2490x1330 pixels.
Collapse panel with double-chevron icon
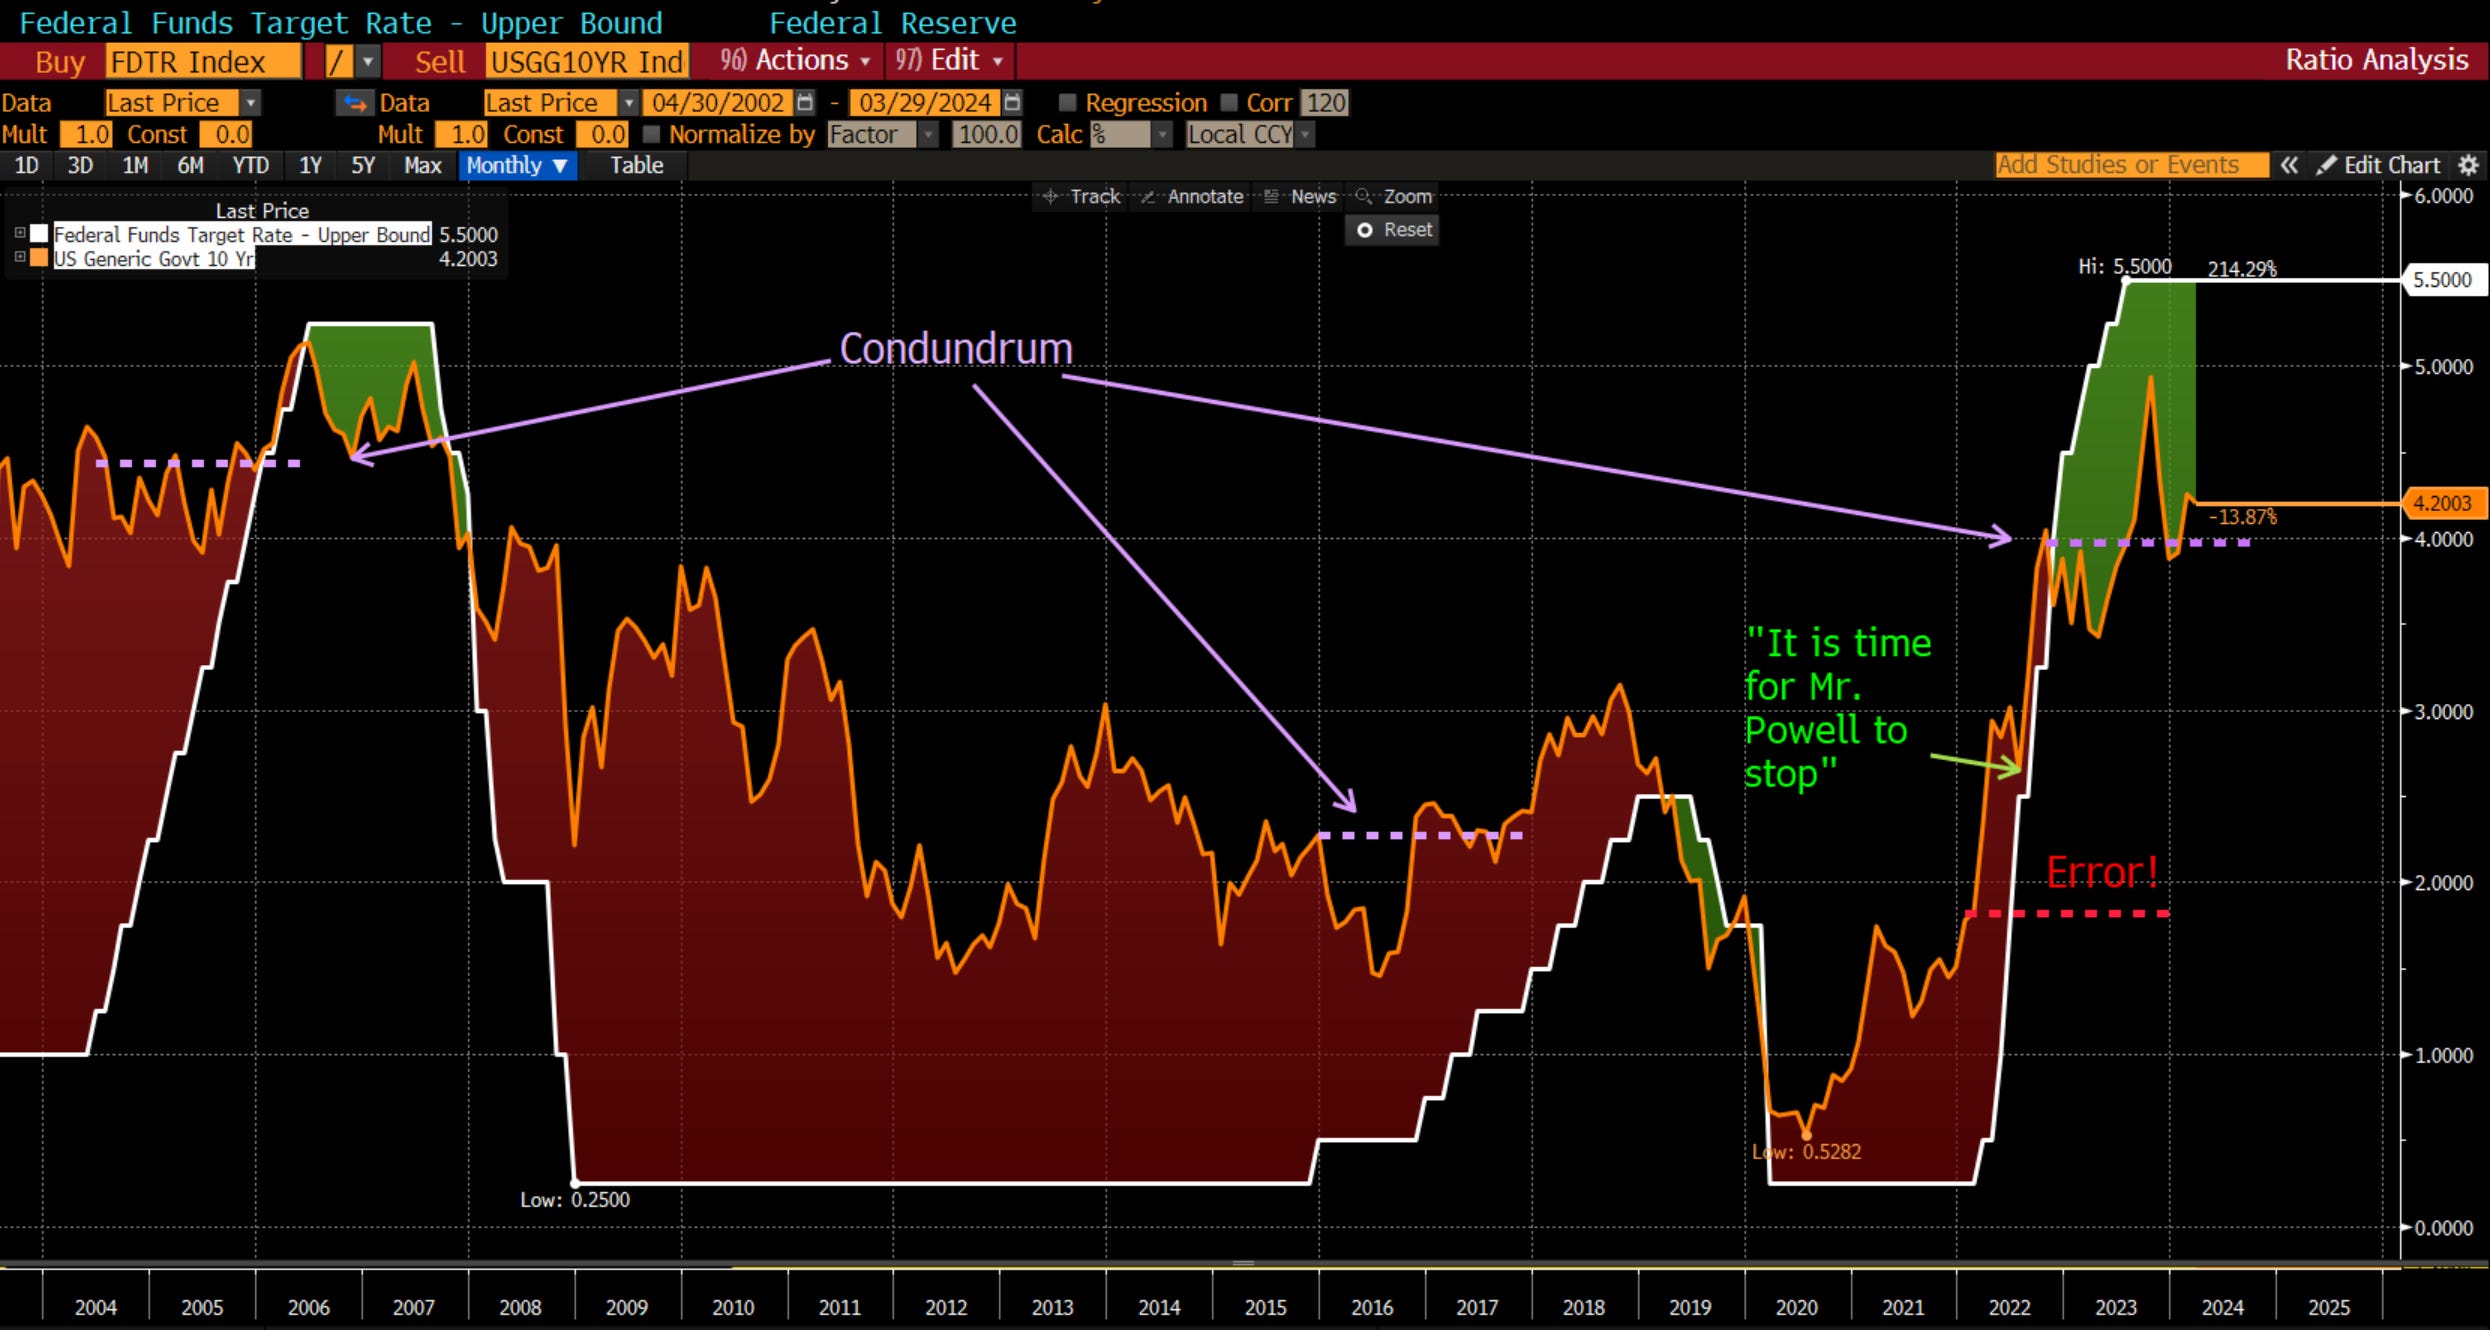click(x=2289, y=166)
